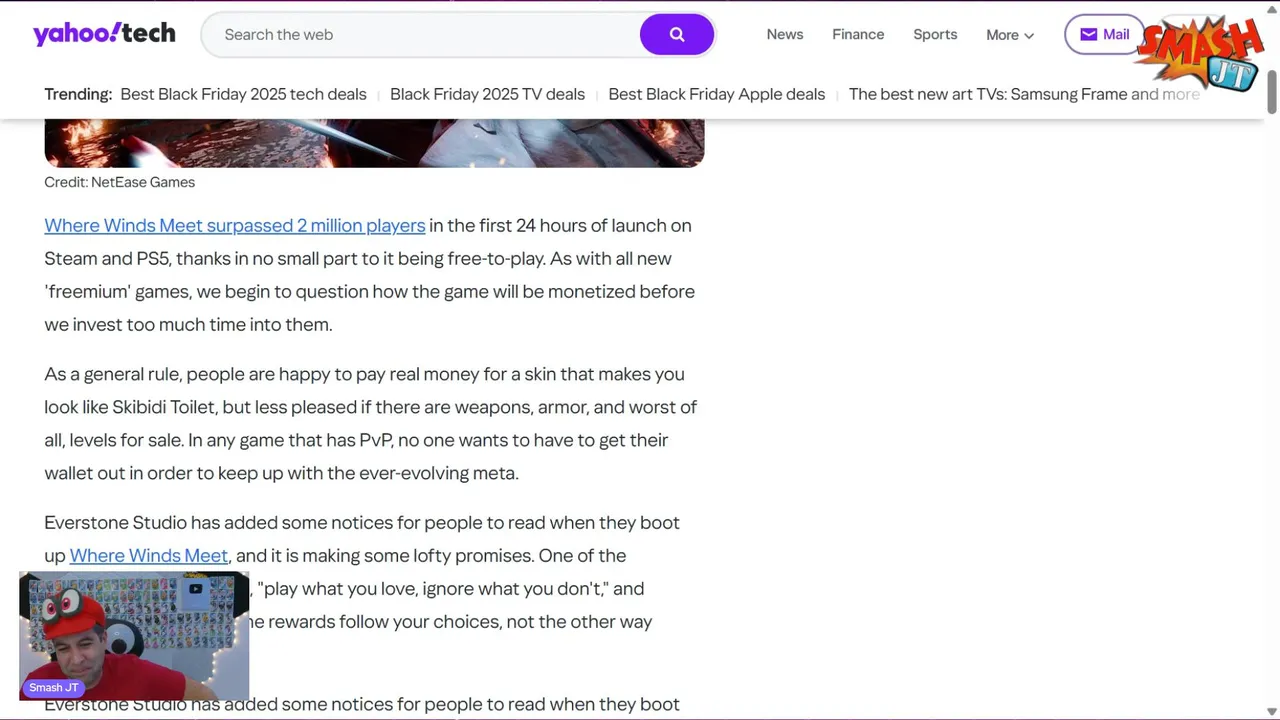Open Best Black Friday 2025 tech deals

243,94
